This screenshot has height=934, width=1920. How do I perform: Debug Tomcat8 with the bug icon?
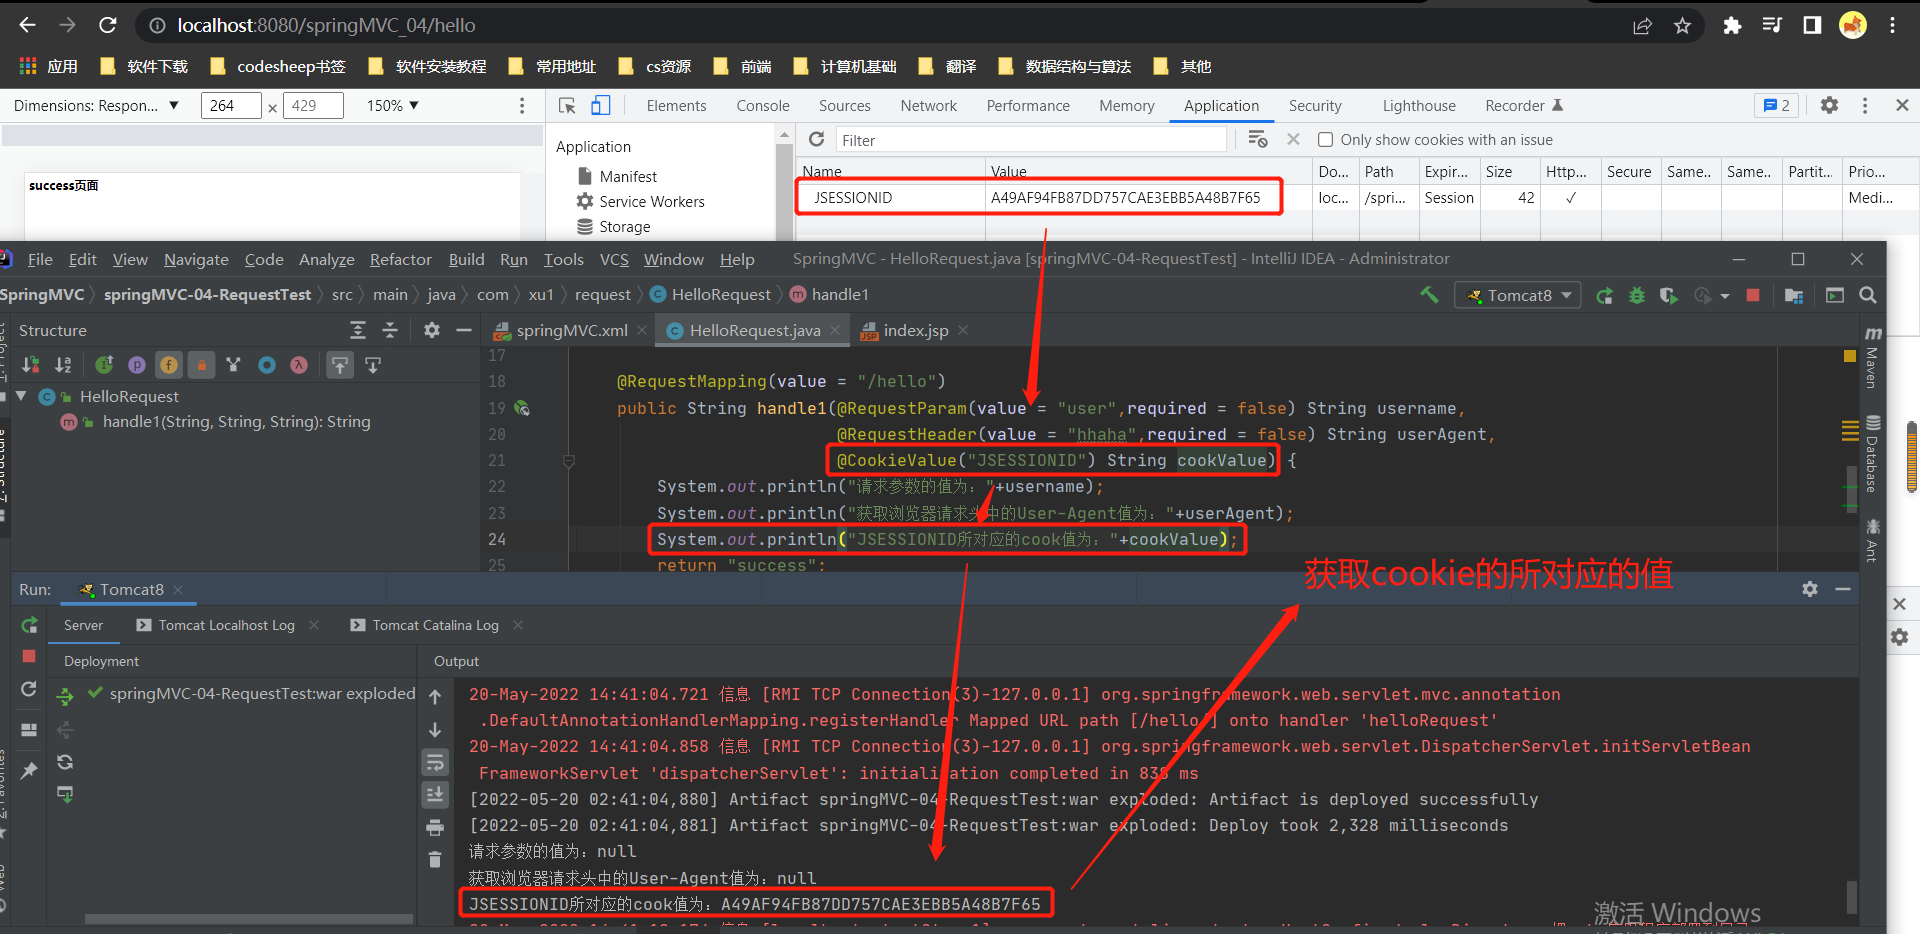[x=1636, y=295]
